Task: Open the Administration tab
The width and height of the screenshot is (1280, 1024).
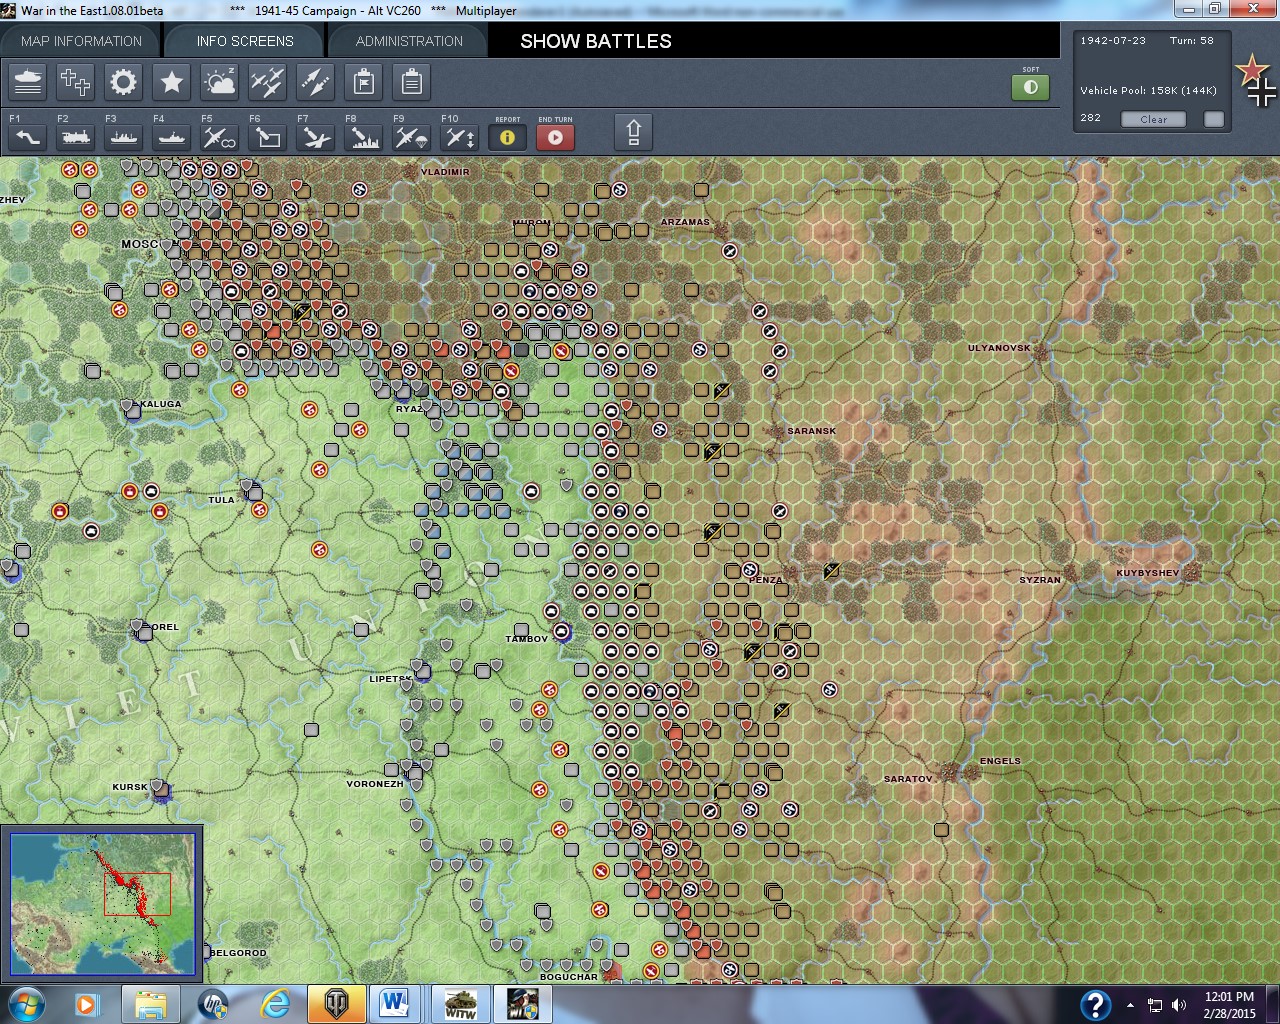Action: click(409, 41)
